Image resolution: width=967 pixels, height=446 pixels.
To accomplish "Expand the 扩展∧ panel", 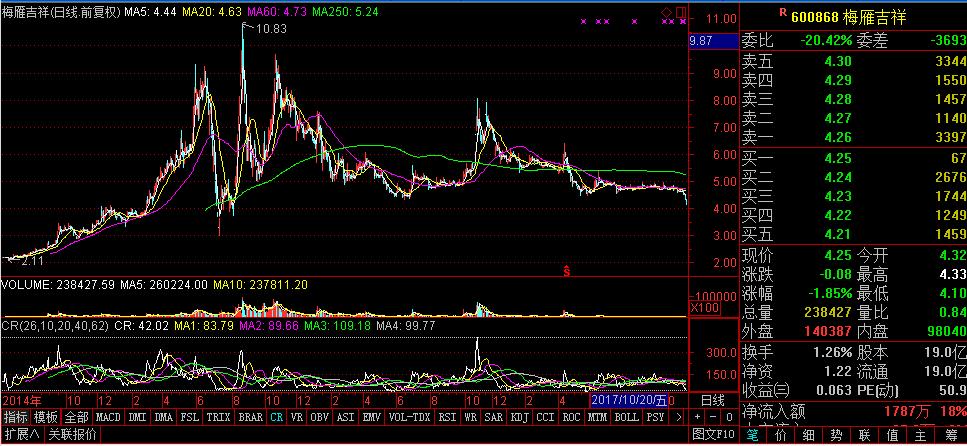I will pyautogui.click(x=23, y=434).
